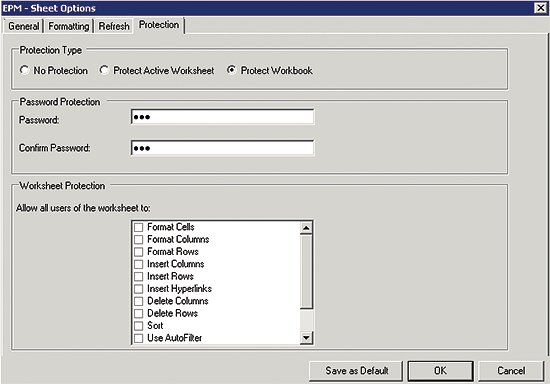The image size is (550, 384).
Task: Click the Save as Default button
Action: click(356, 371)
